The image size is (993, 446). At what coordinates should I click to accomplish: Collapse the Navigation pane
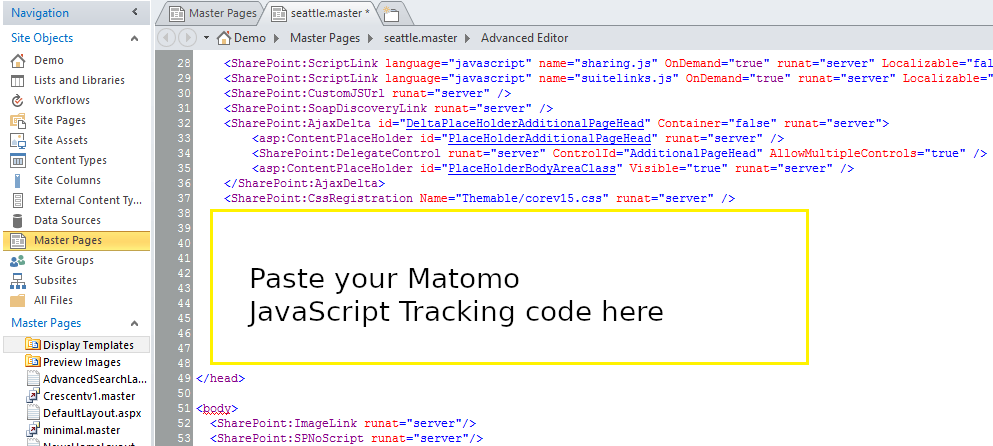(x=135, y=13)
